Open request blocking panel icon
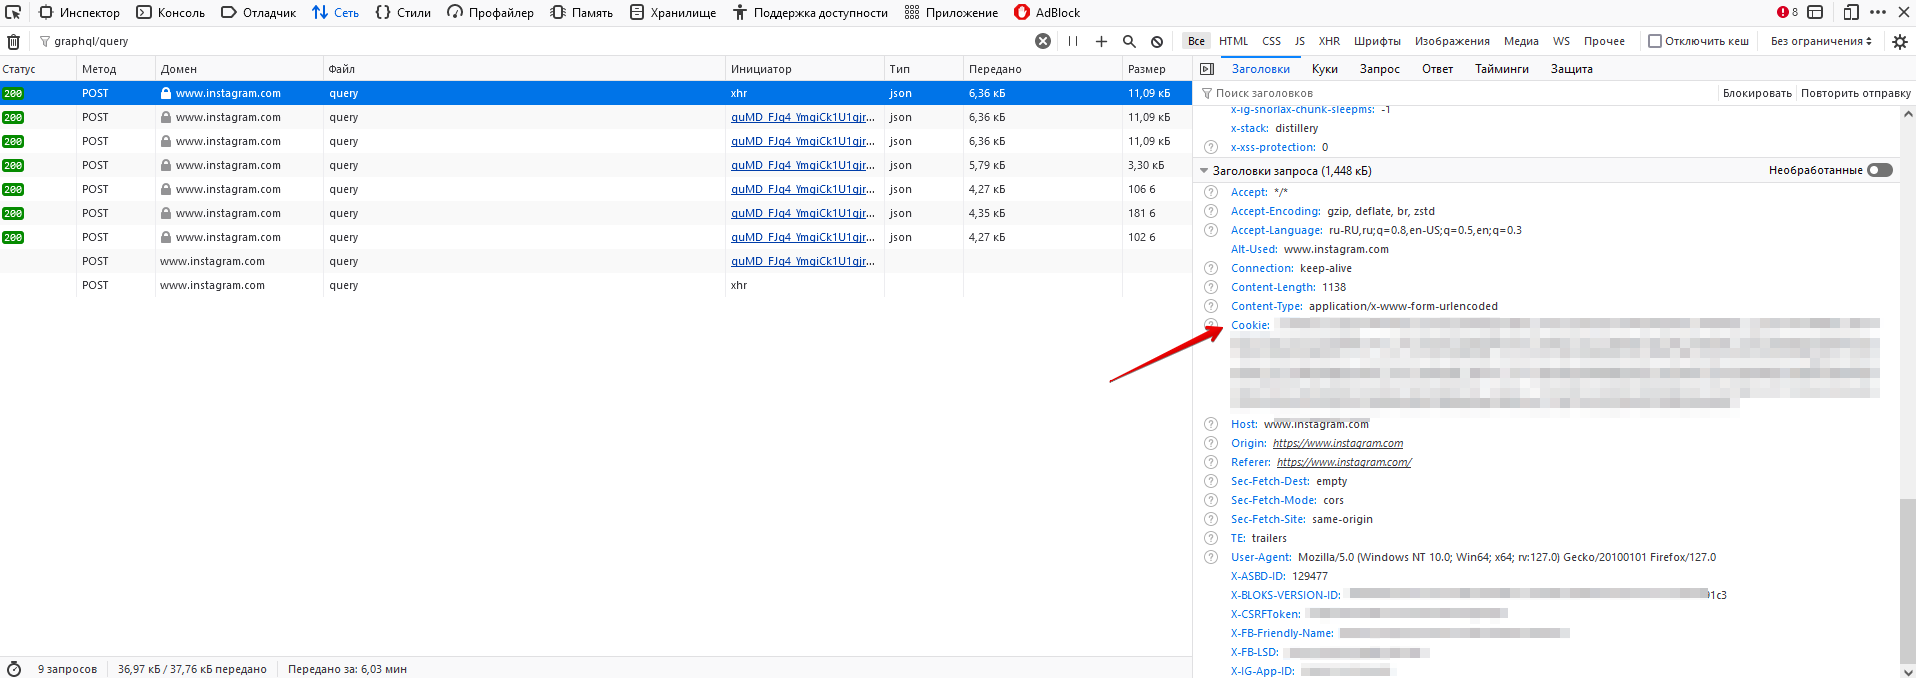 click(1157, 42)
